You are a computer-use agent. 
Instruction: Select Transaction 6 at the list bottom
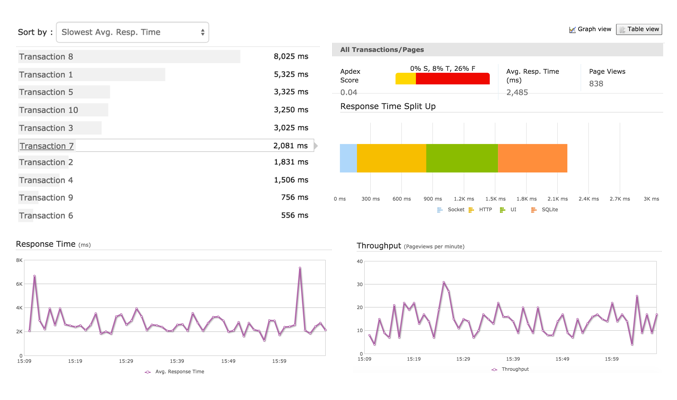coord(46,215)
